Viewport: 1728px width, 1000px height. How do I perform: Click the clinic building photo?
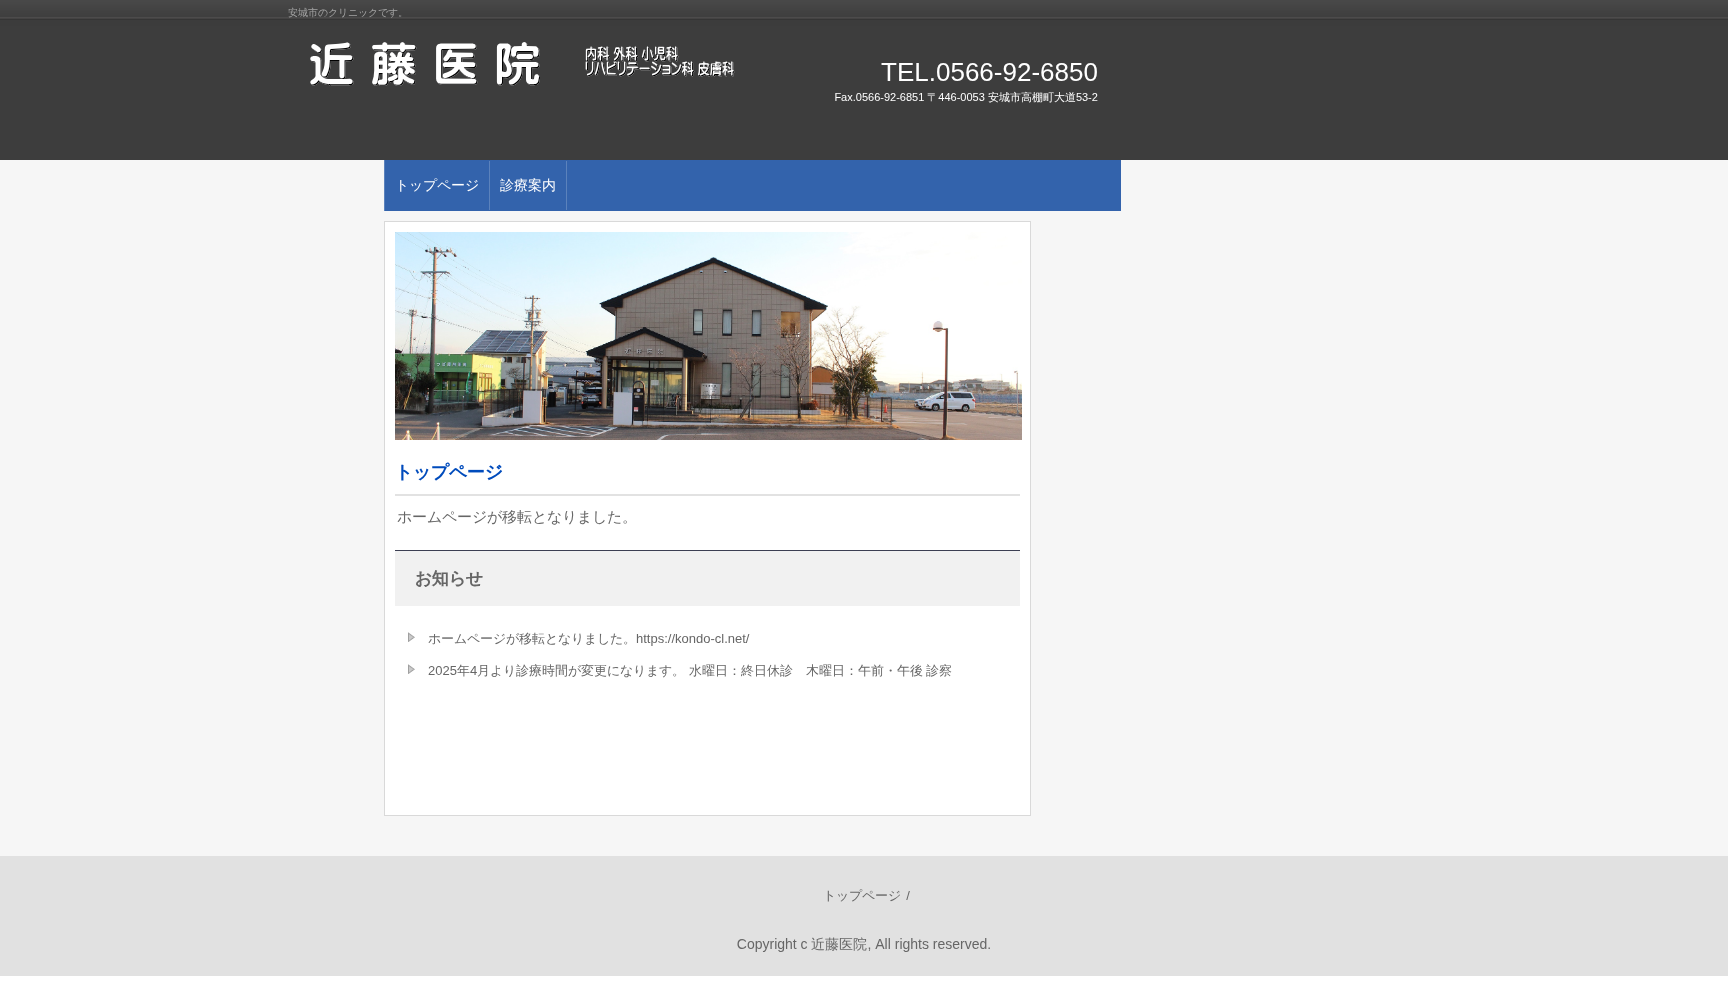coord(708,335)
